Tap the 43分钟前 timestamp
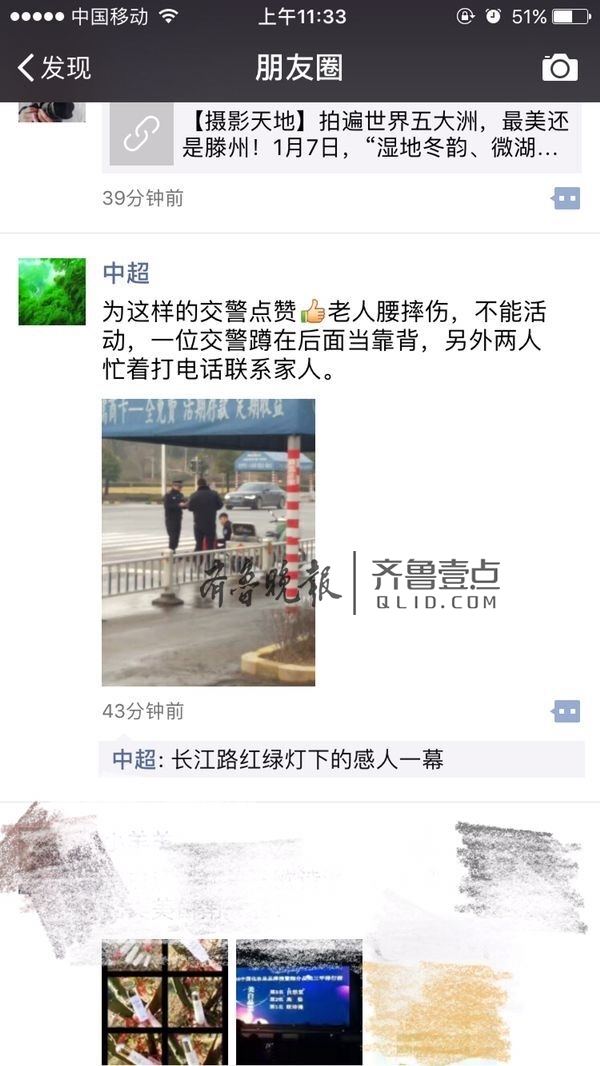 pos(143,711)
